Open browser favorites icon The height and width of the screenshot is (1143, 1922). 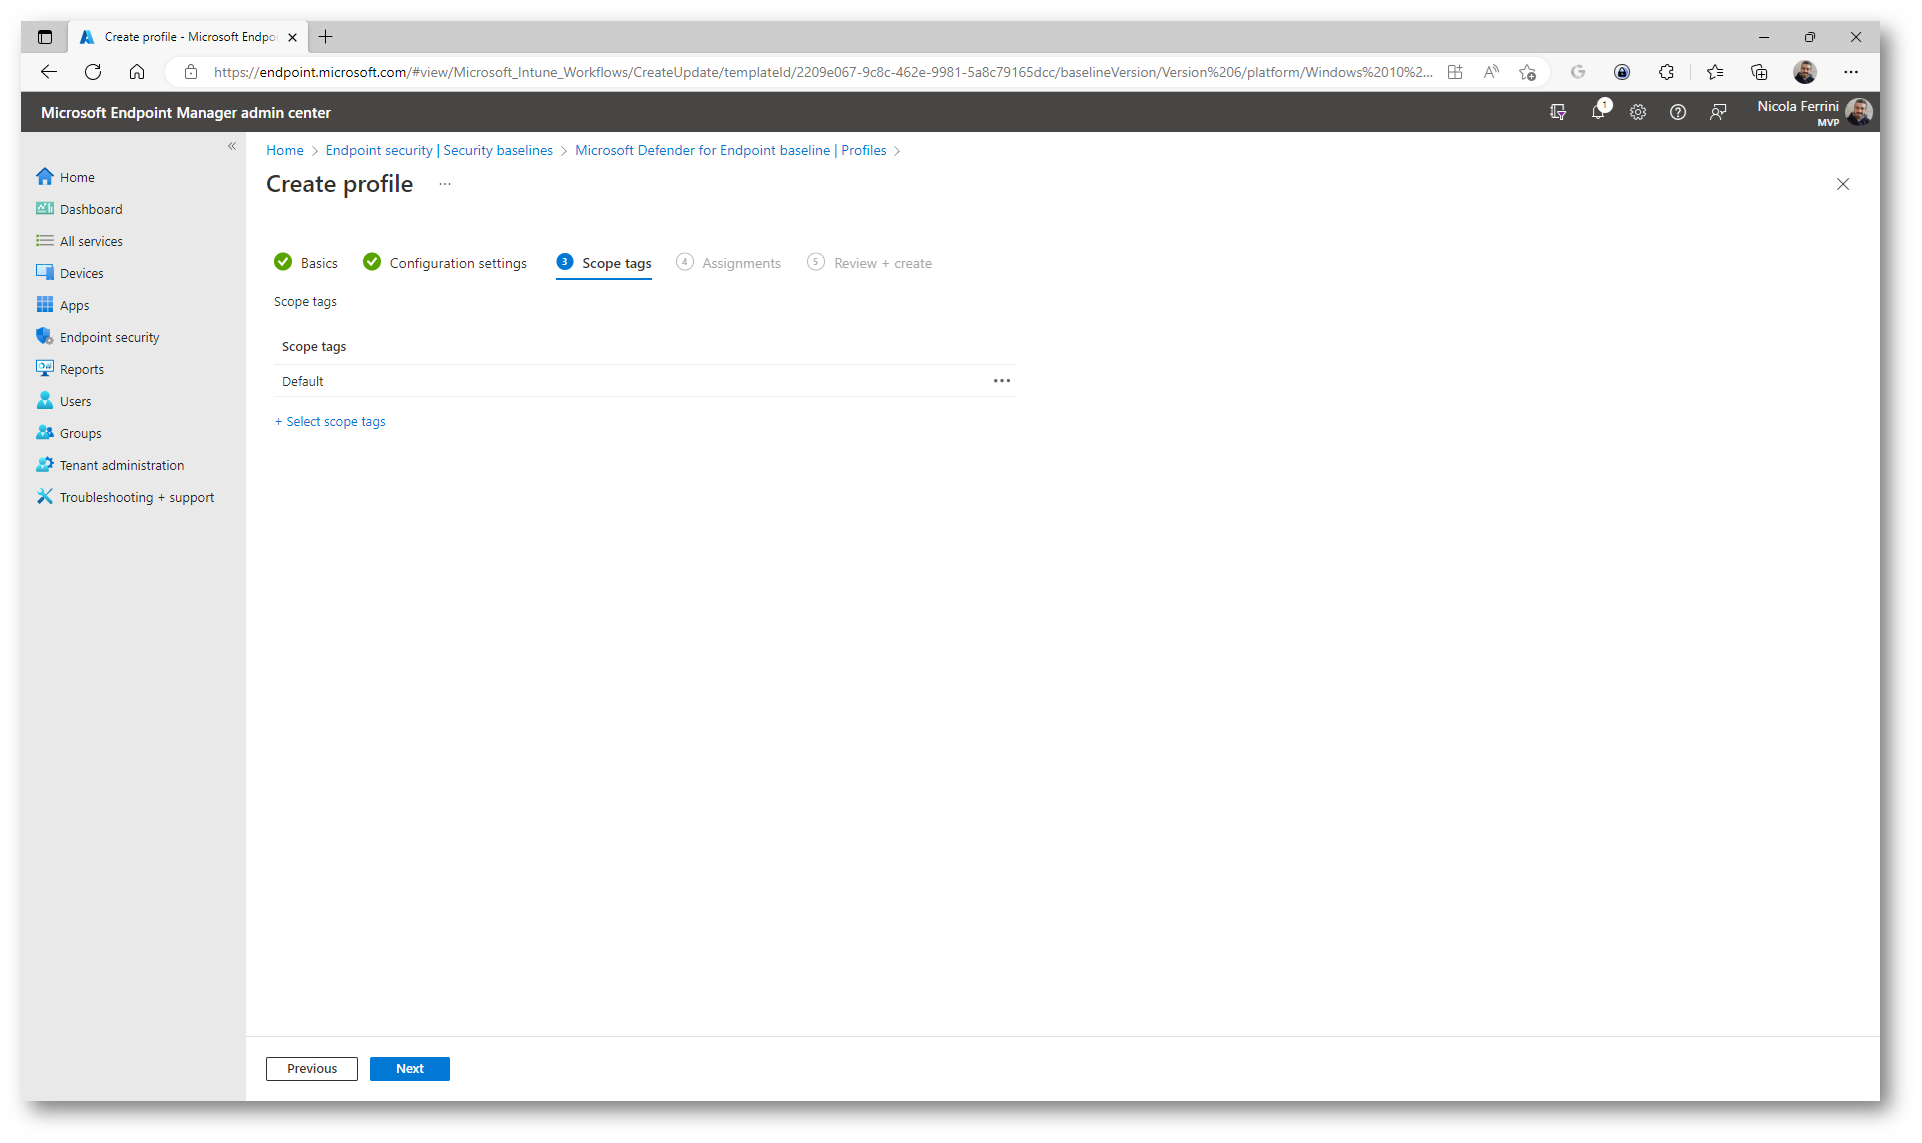point(1715,72)
